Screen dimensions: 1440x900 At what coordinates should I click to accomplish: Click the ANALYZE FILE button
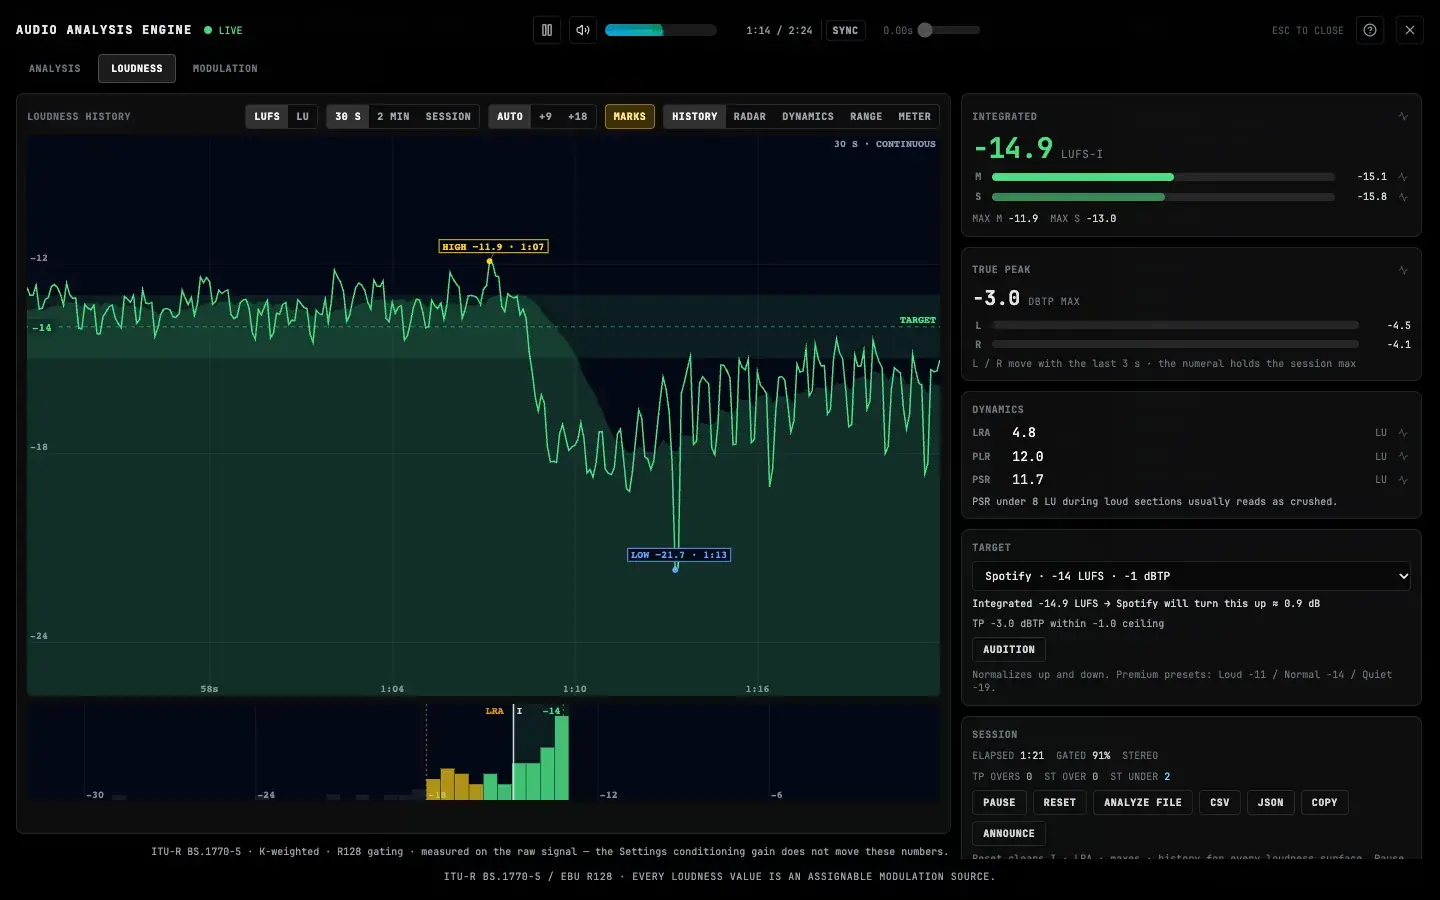coord(1143,803)
